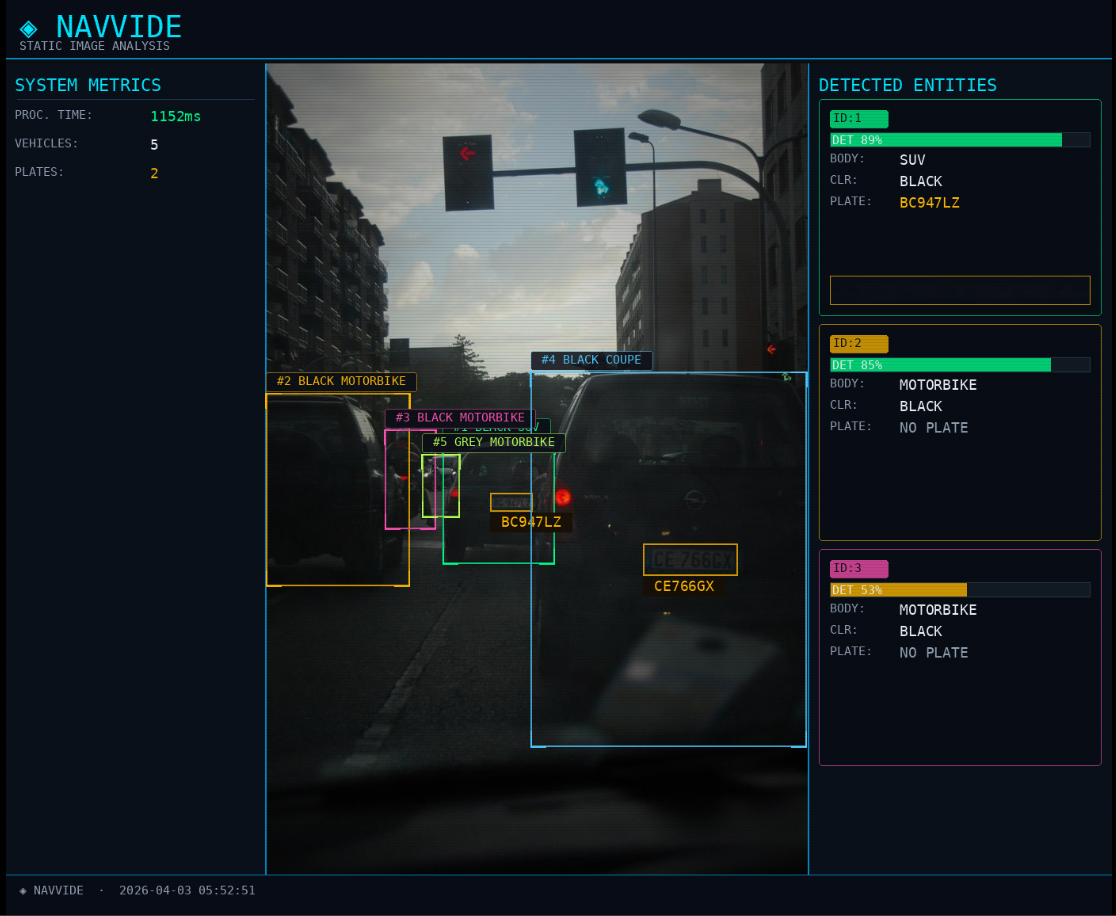Click the DETECTED ENTITIES panel header

pos(907,85)
